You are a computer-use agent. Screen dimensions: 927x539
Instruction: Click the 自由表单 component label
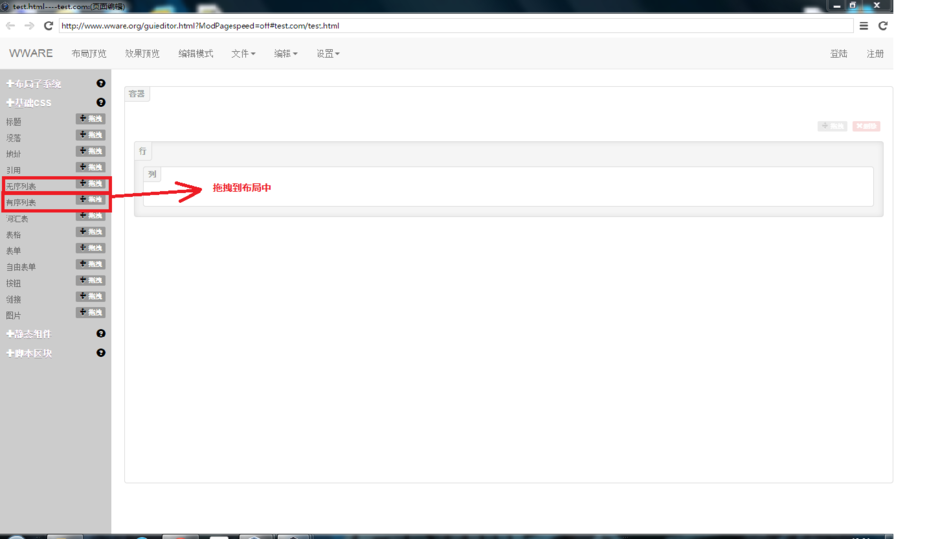21,267
